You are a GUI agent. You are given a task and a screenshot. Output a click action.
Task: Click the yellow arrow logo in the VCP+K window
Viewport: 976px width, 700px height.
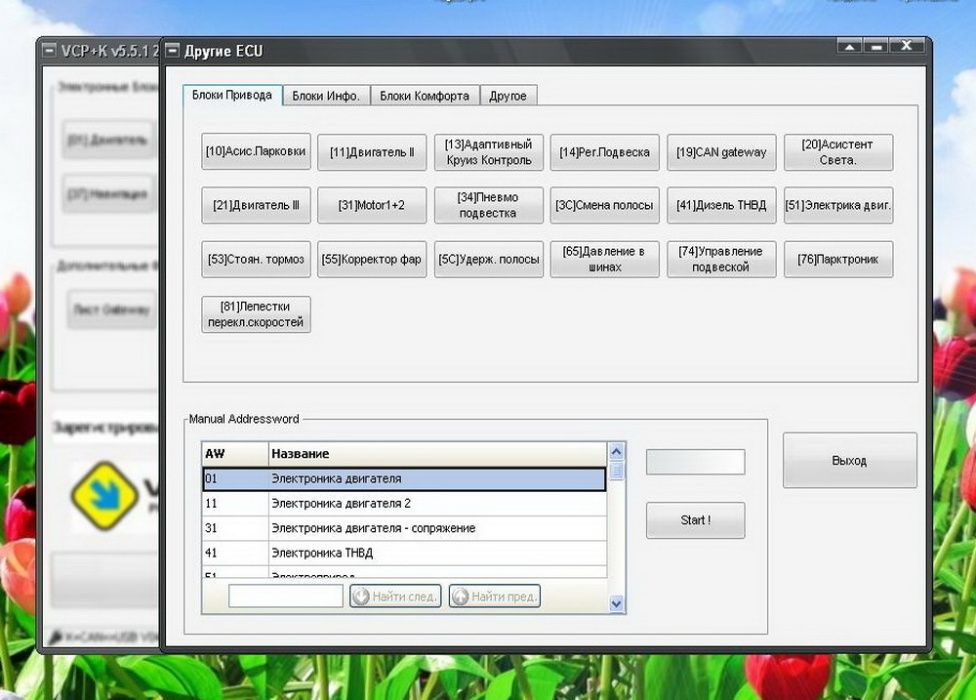(104, 496)
